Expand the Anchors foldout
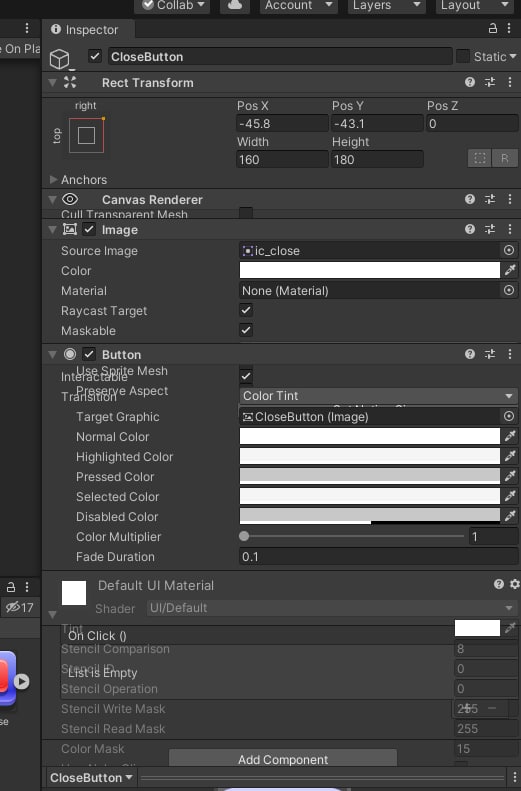Viewport: 521px width, 791px height. [x=53, y=180]
